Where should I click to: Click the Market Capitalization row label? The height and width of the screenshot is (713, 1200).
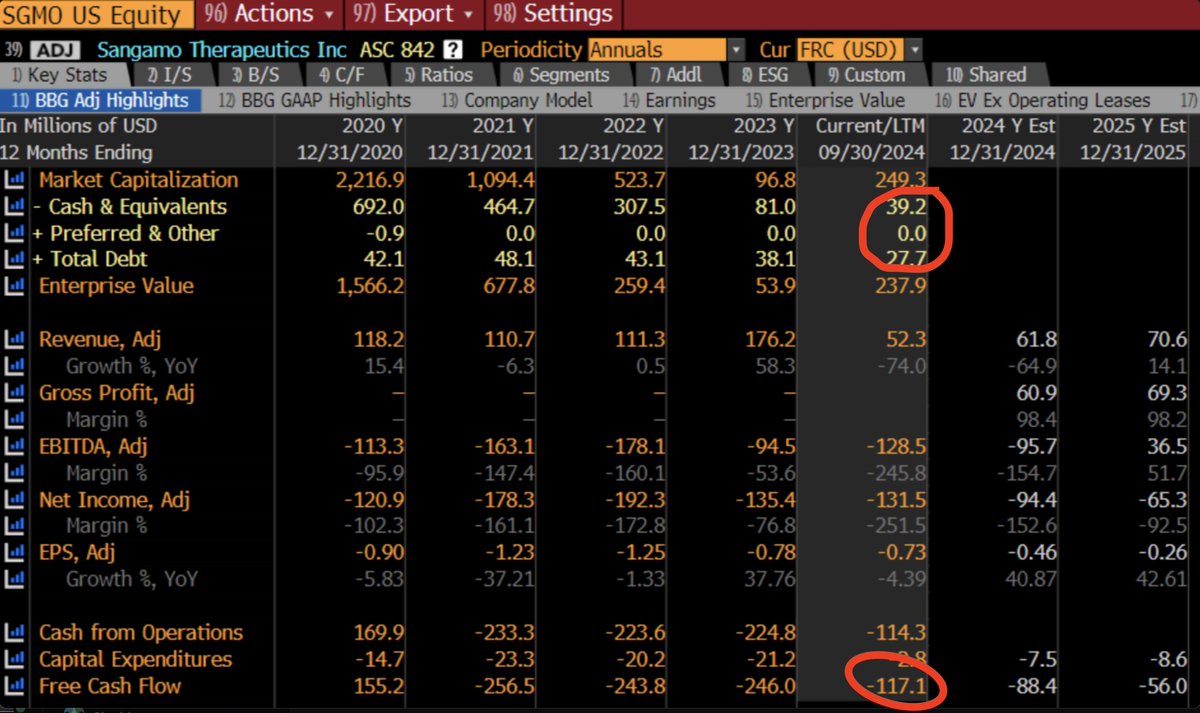pos(139,180)
